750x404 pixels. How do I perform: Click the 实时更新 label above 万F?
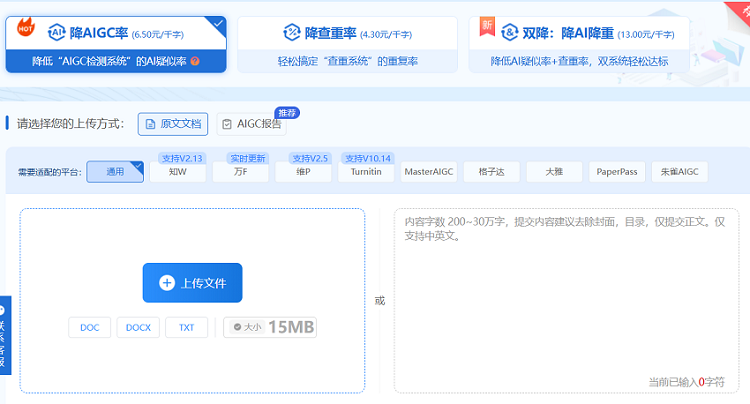[x=248, y=158]
